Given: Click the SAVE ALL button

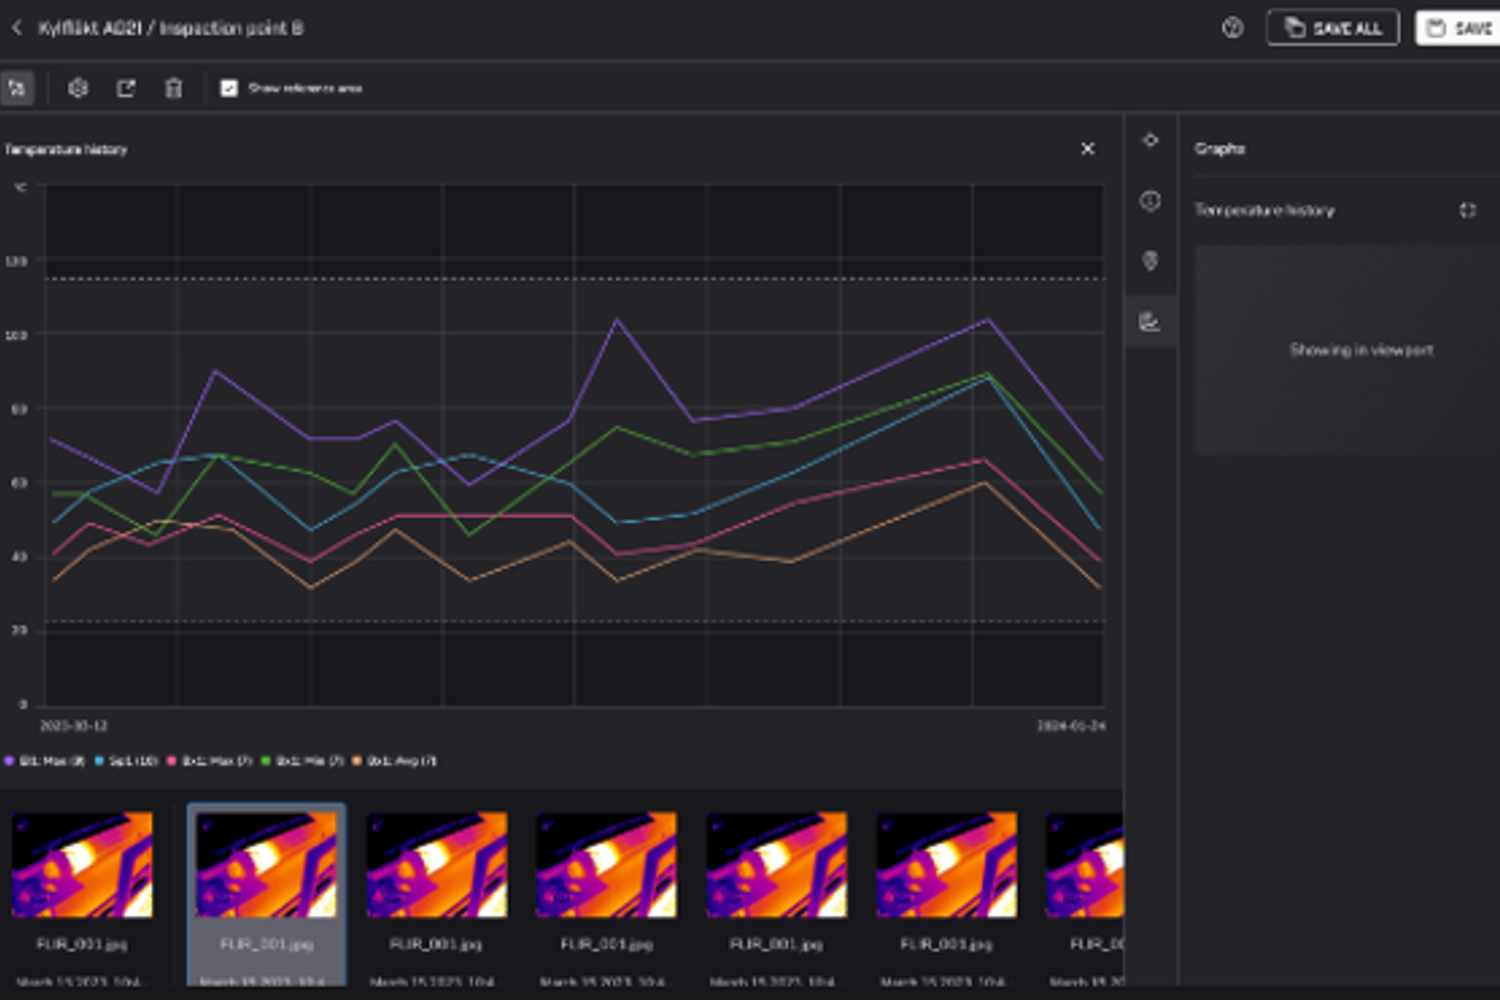Looking at the screenshot, I should pos(1332,28).
